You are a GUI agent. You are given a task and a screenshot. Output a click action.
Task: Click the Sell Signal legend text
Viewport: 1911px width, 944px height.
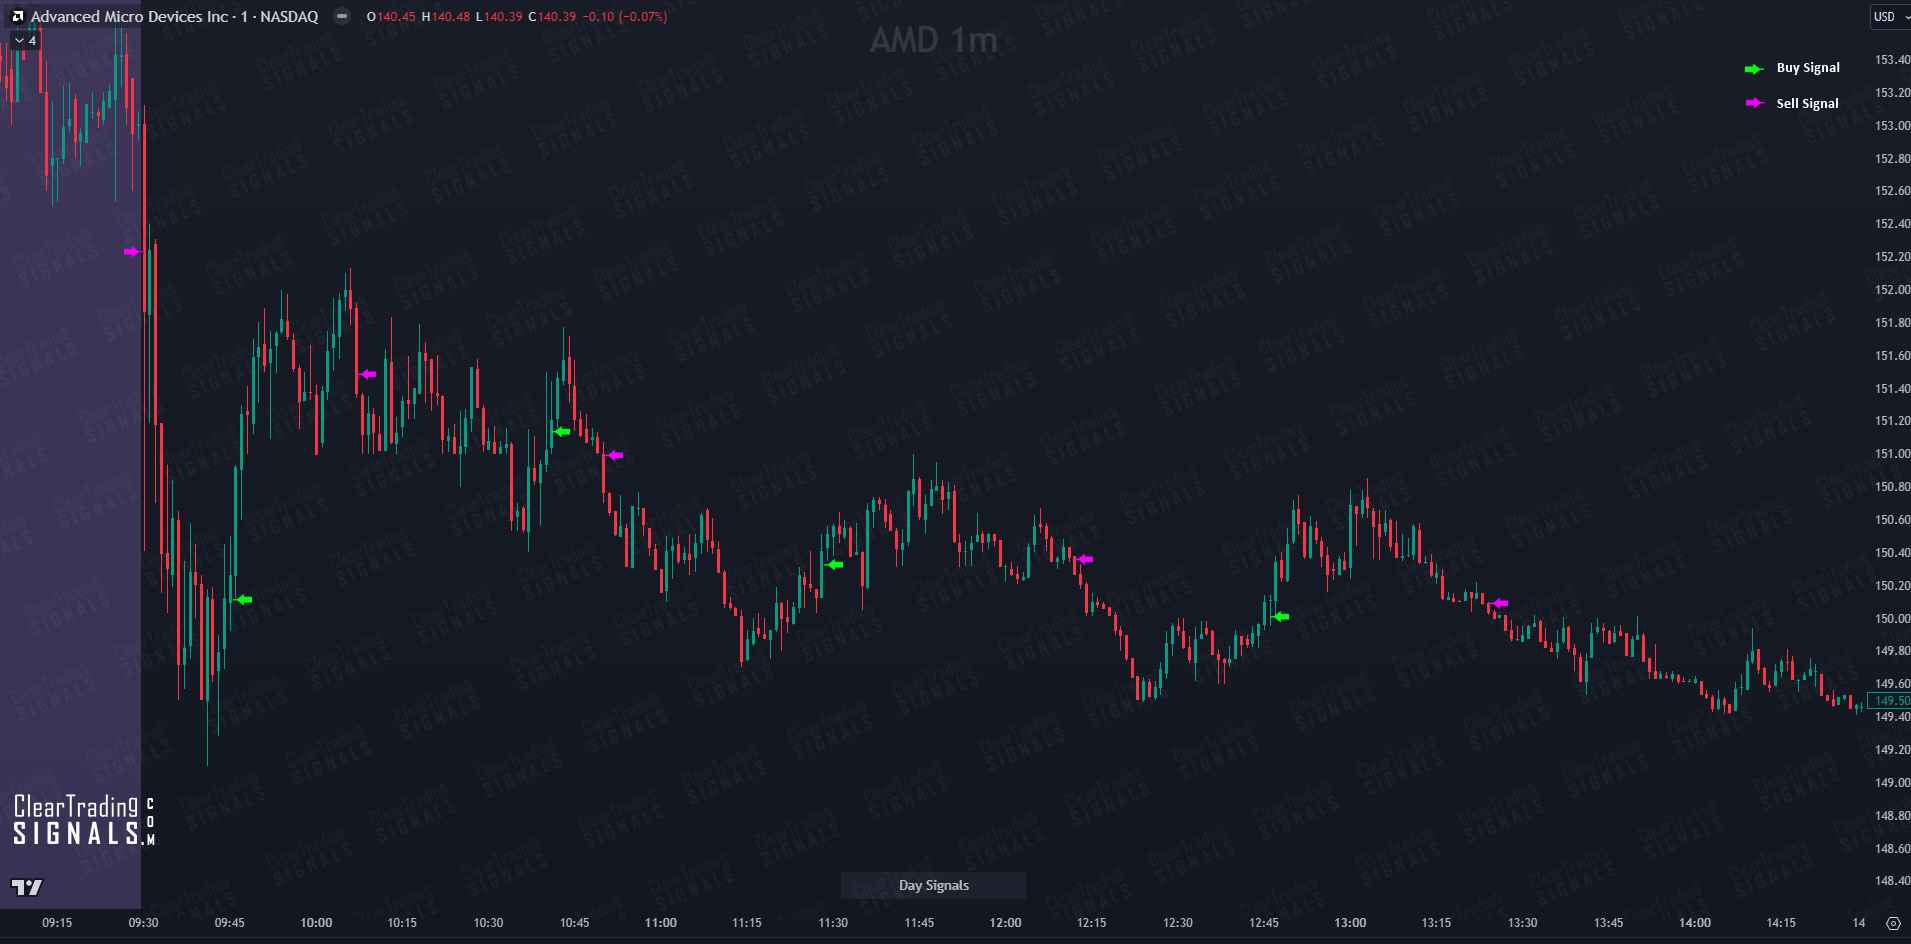click(x=1807, y=103)
